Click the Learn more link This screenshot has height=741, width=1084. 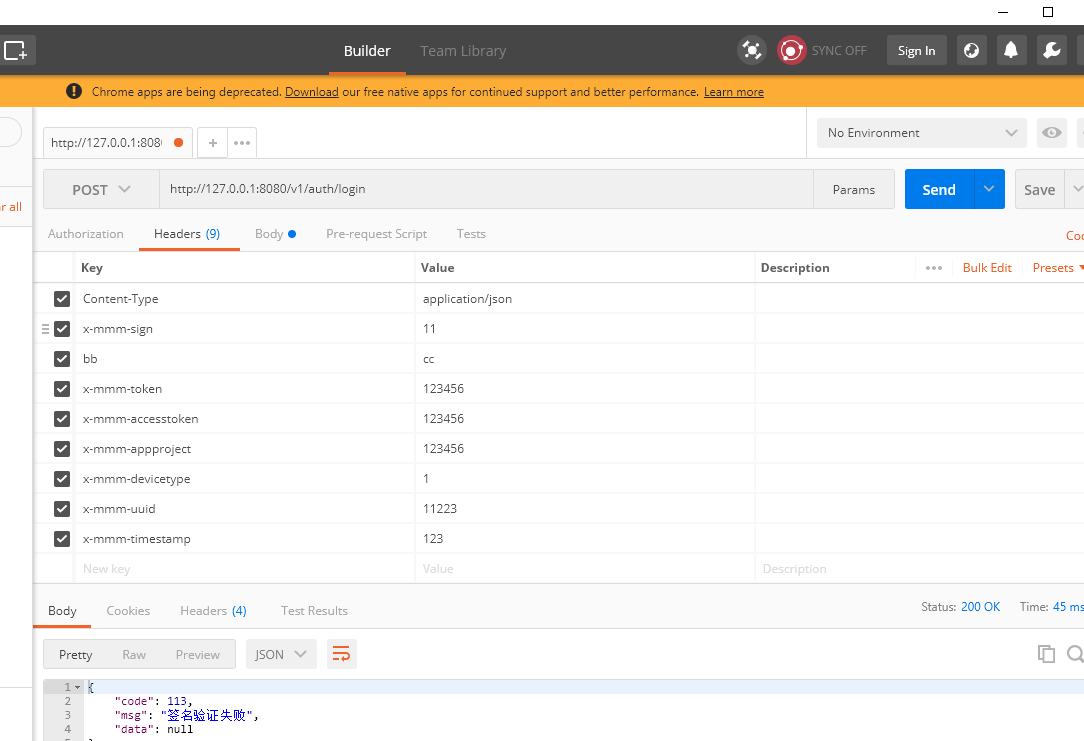pyautogui.click(x=733, y=91)
